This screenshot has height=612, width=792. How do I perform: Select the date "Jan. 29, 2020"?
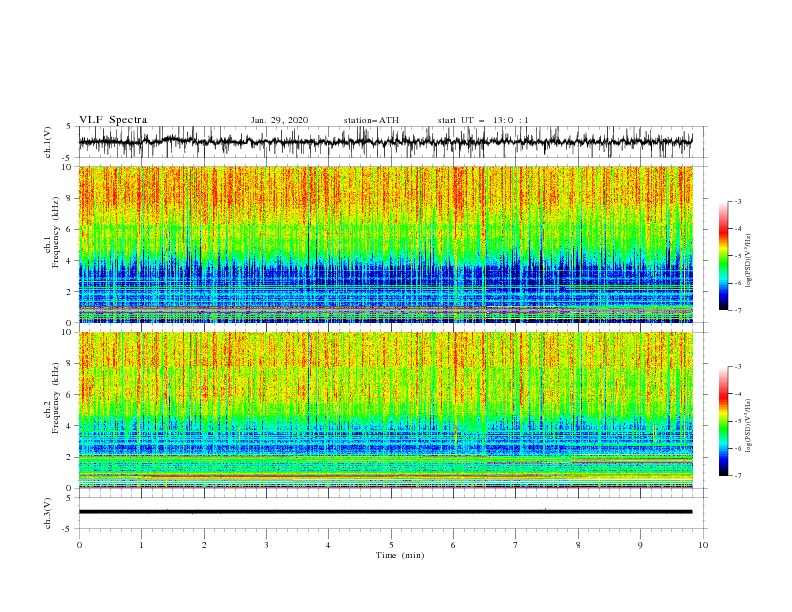click(279, 120)
